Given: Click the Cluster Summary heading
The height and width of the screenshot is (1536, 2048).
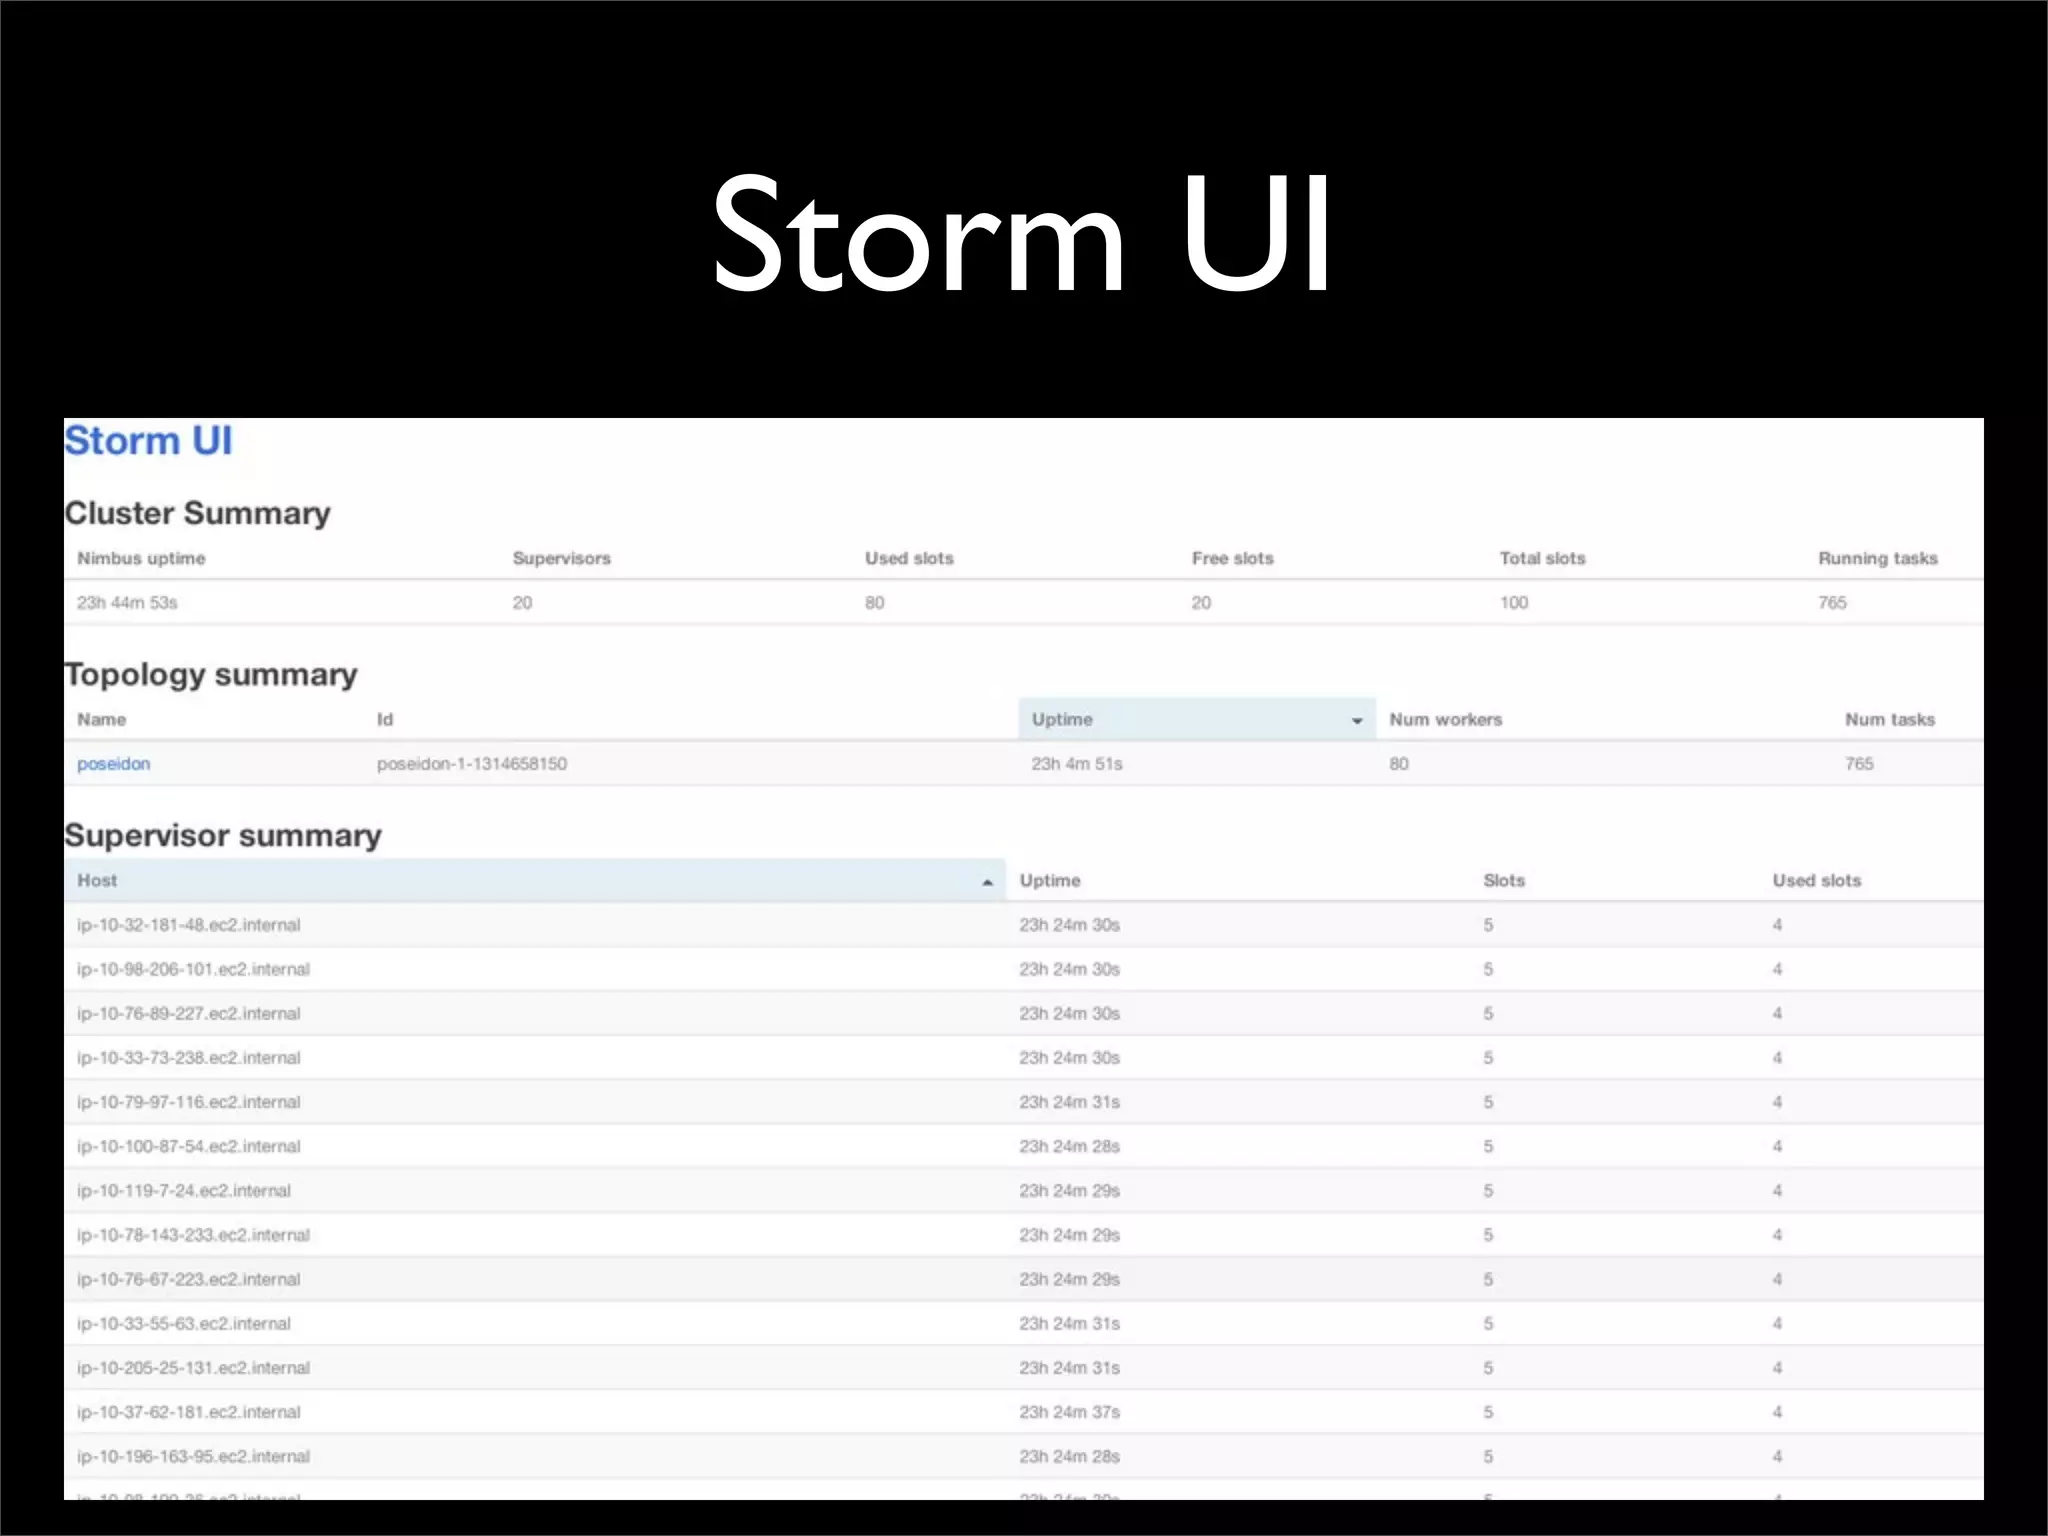Looking at the screenshot, I should tap(197, 513).
